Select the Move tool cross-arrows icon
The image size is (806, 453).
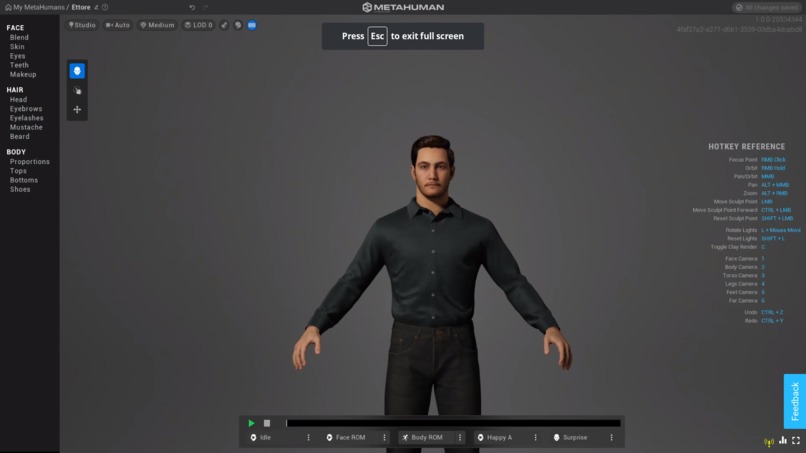pyautogui.click(x=77, y=110)
